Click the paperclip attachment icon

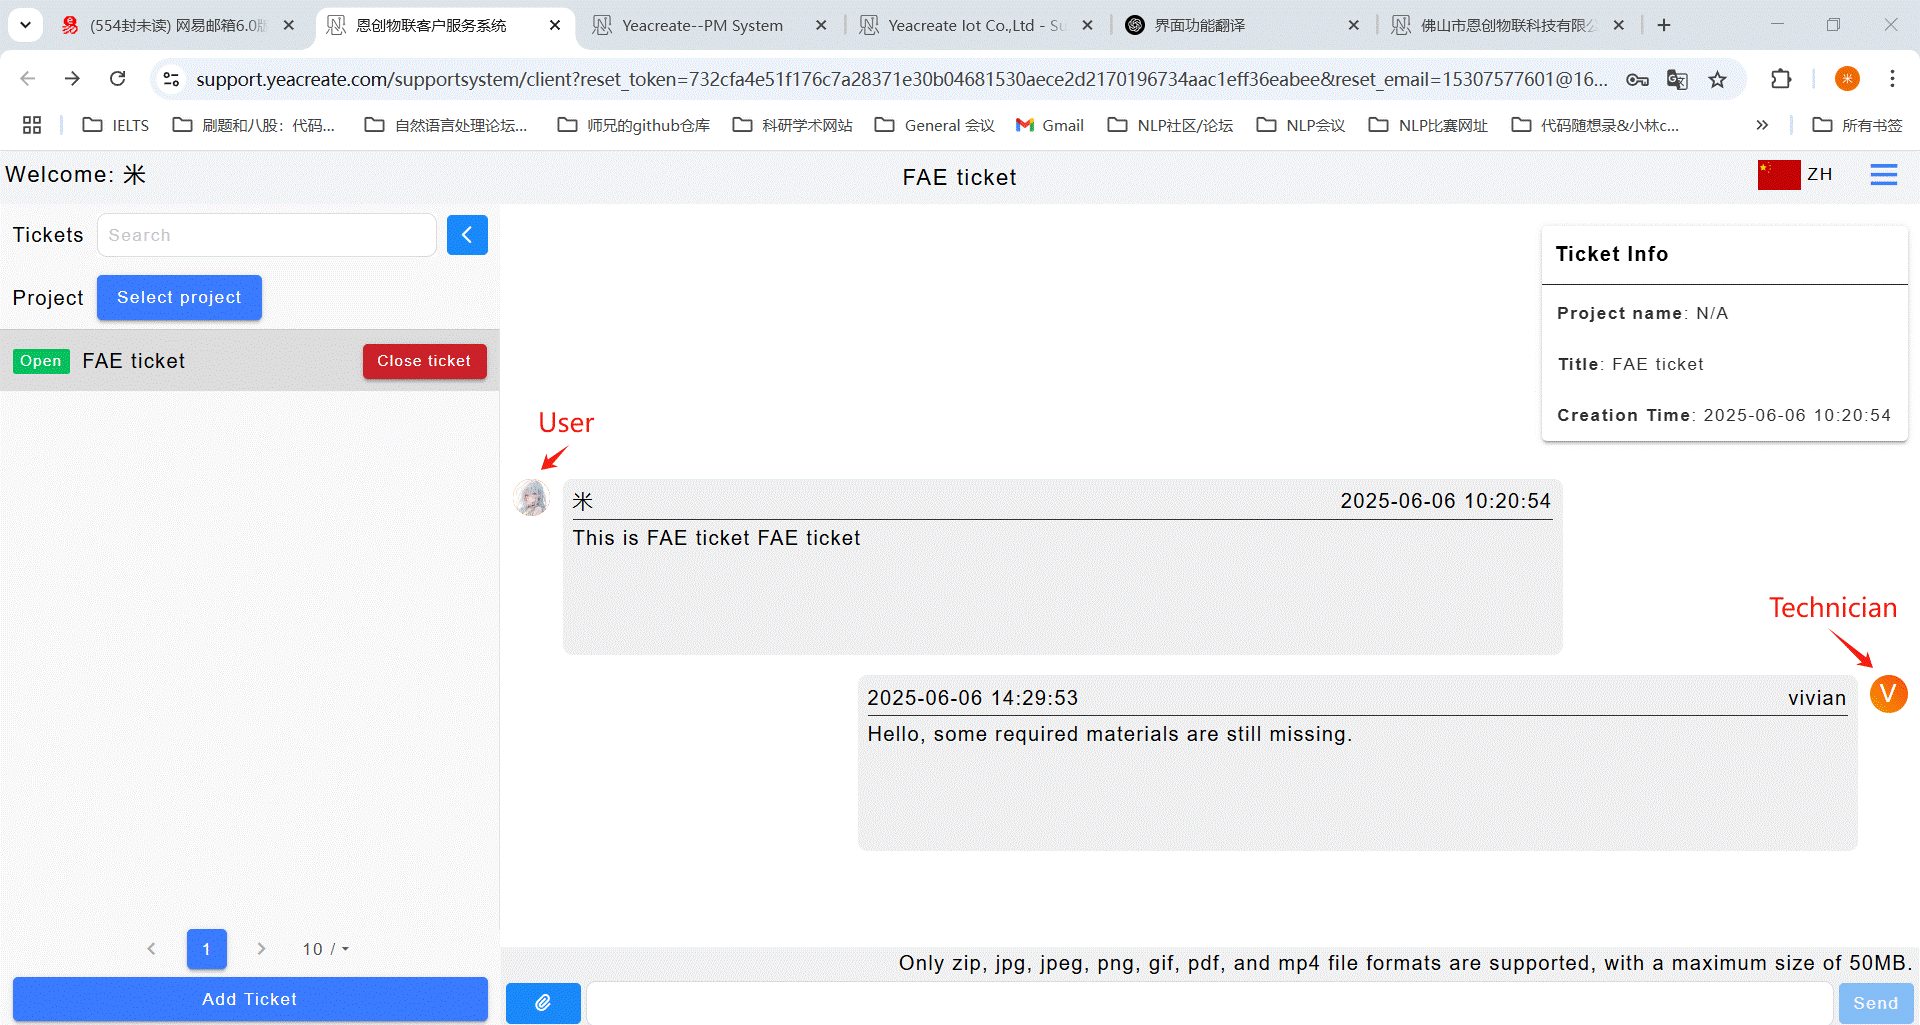pos(543,1002)
